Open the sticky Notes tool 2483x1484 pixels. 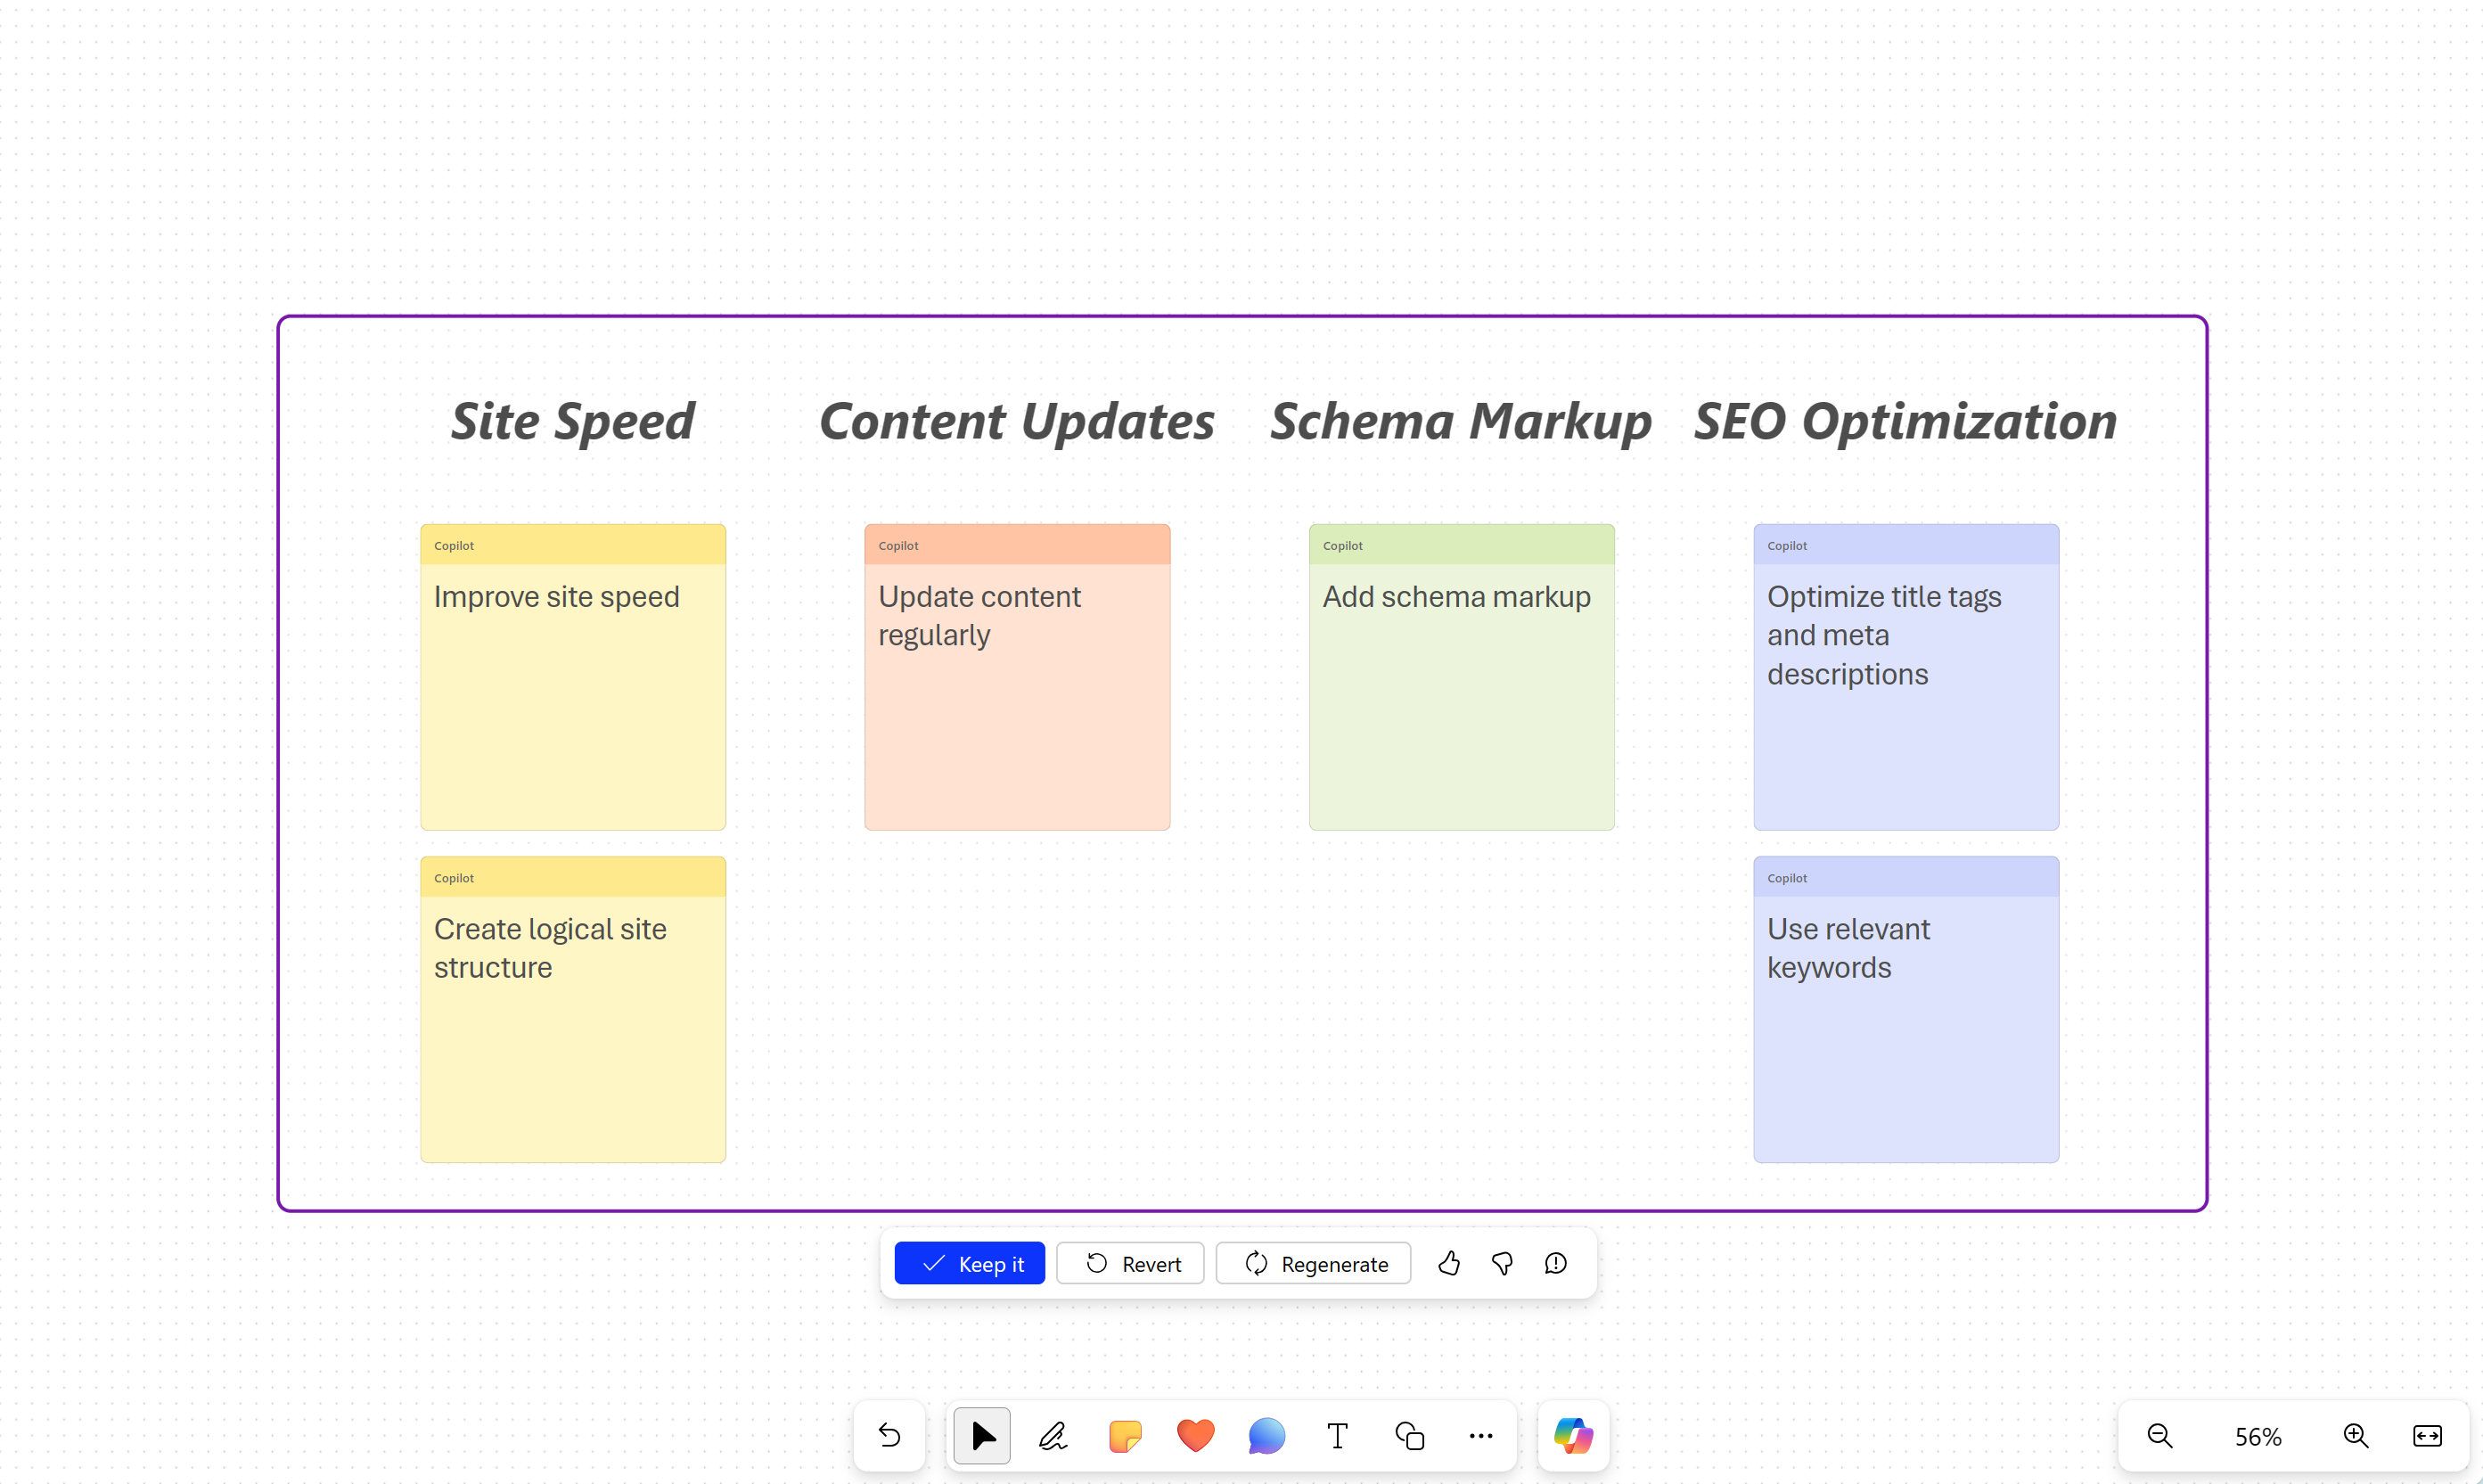coord(1124,1435)
